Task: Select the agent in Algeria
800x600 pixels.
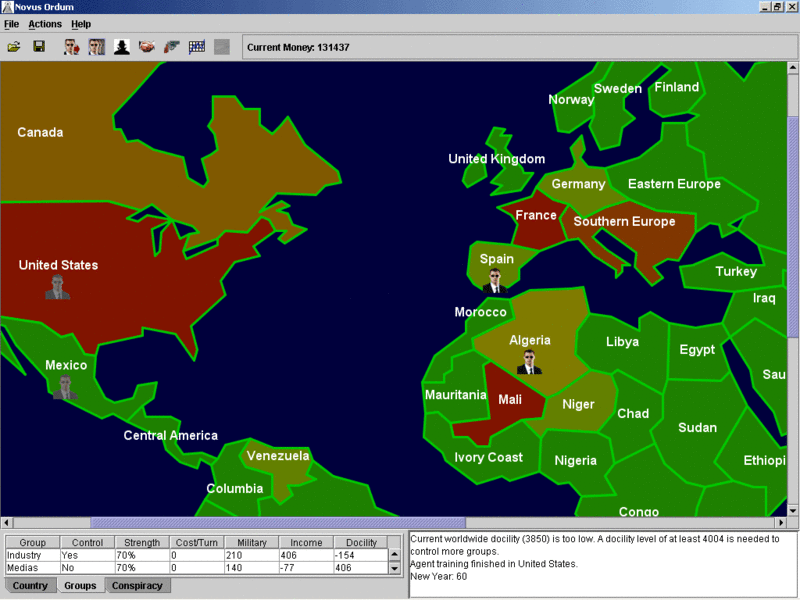Action: pyautogui.click(x=530, y=363)
